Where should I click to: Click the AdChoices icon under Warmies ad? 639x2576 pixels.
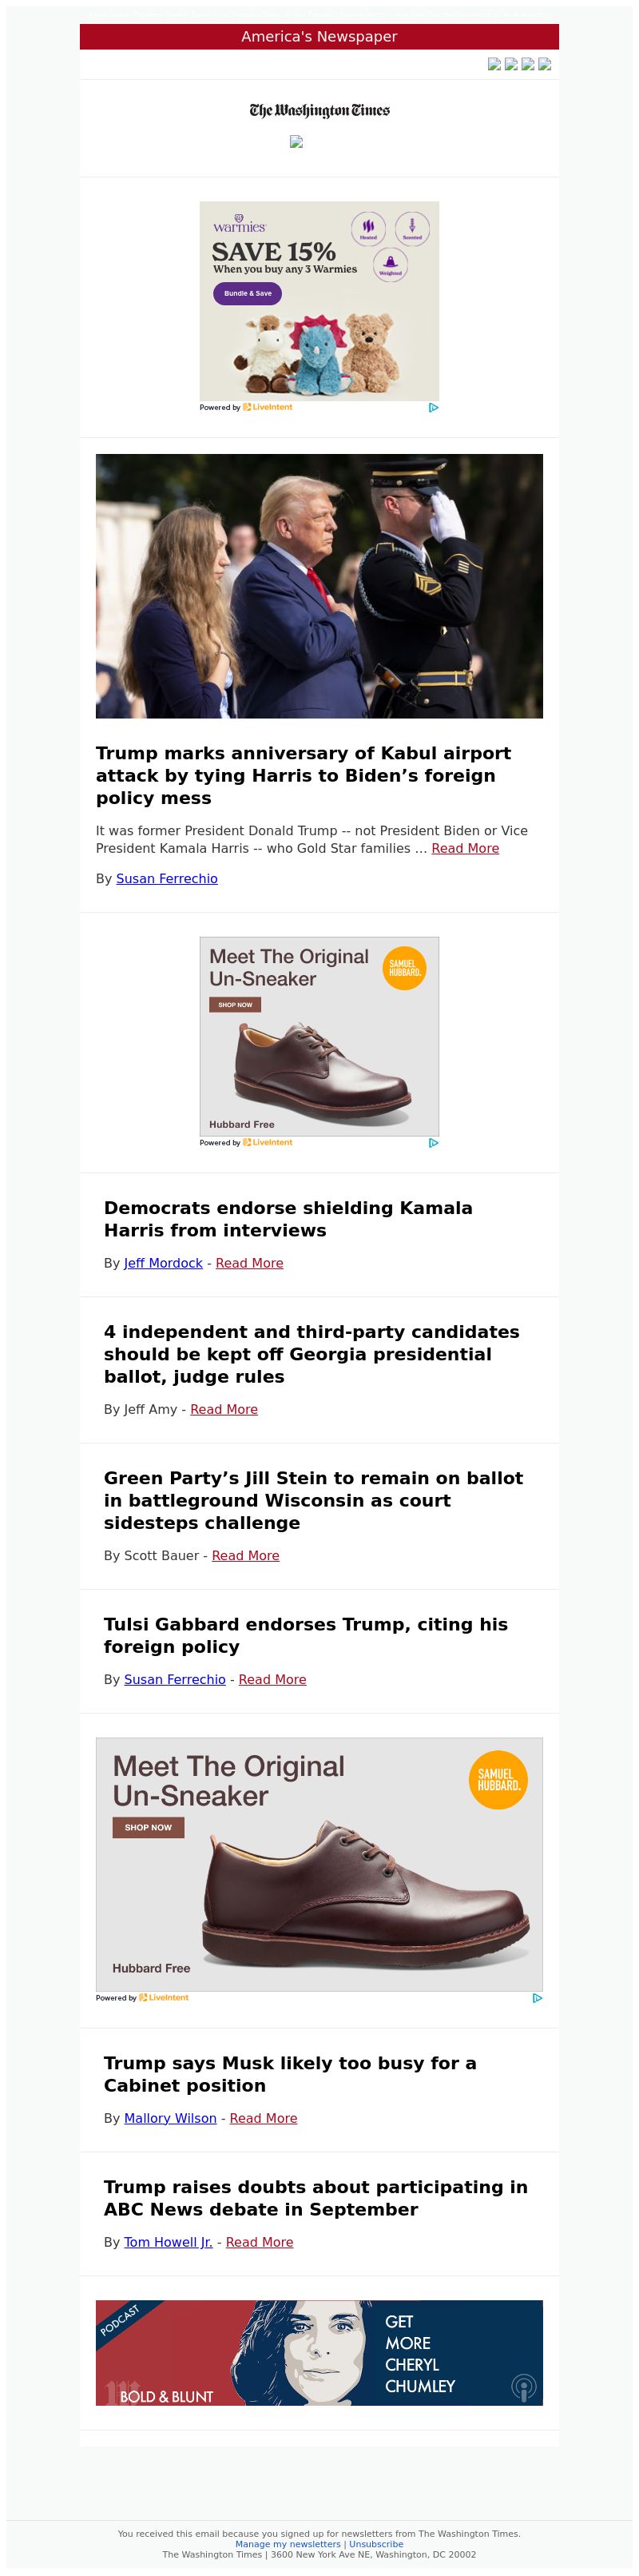(433, 408)
